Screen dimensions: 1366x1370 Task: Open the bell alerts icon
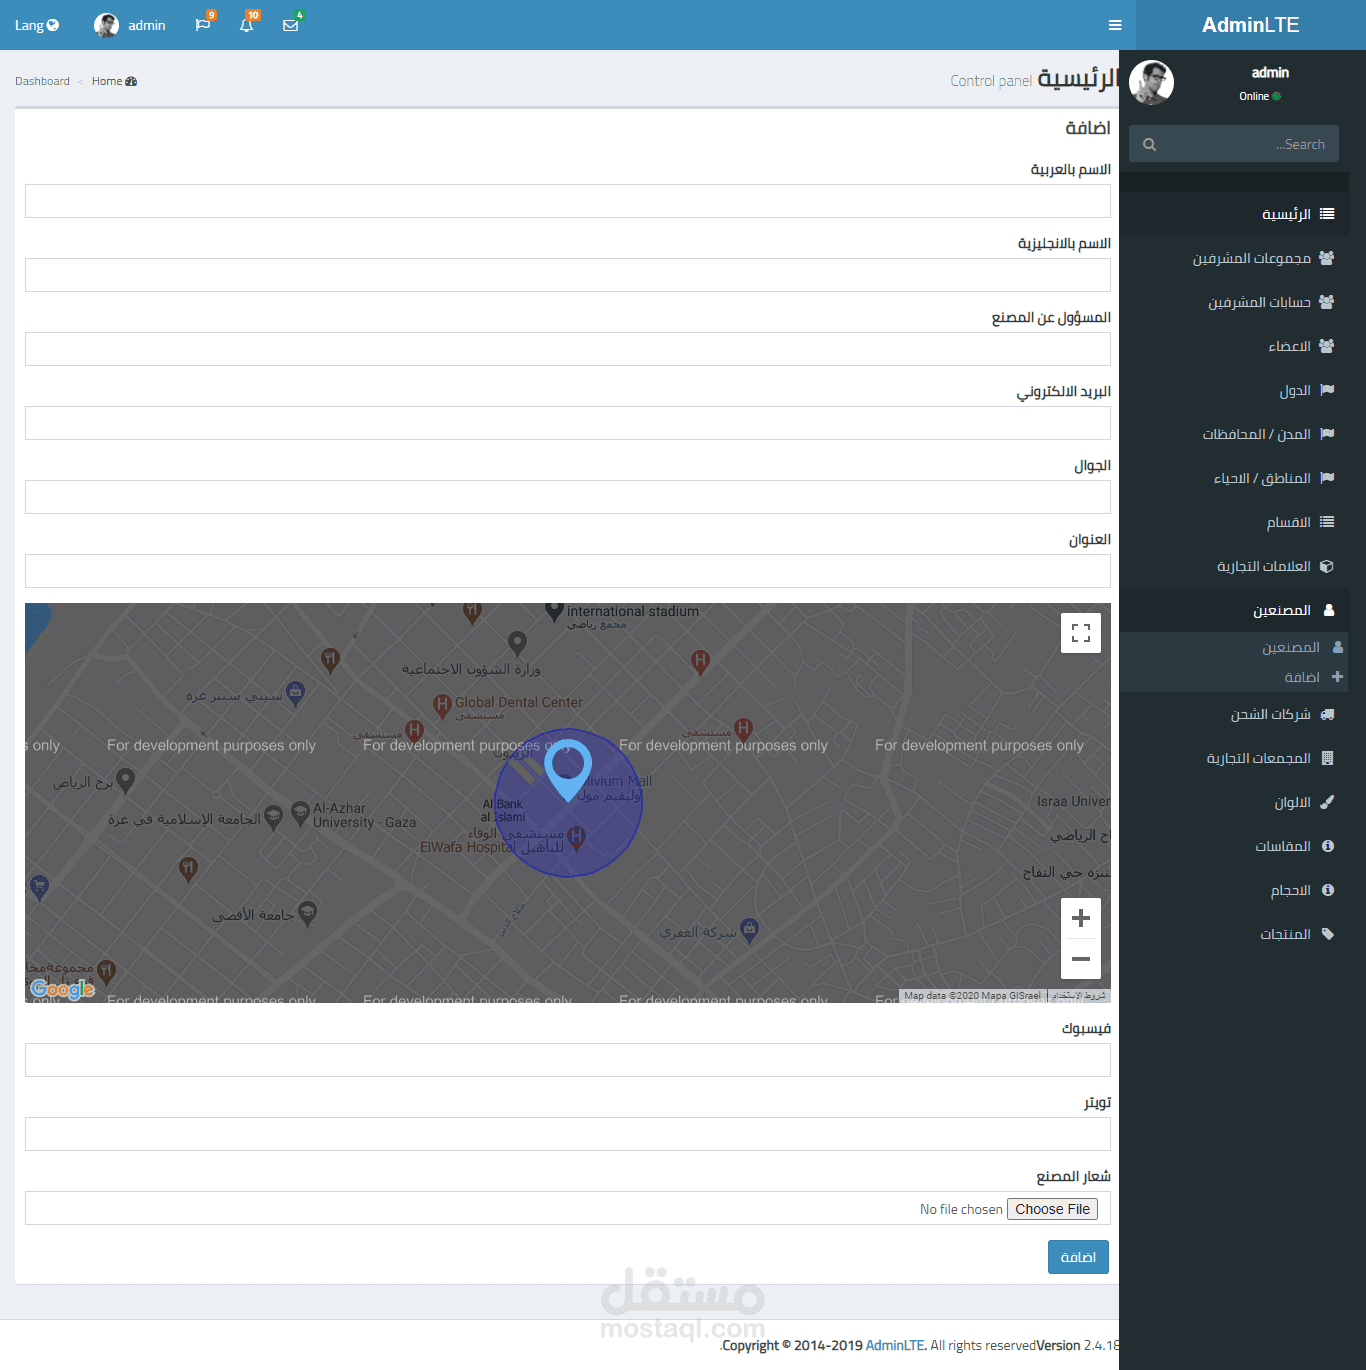[247, 25]
